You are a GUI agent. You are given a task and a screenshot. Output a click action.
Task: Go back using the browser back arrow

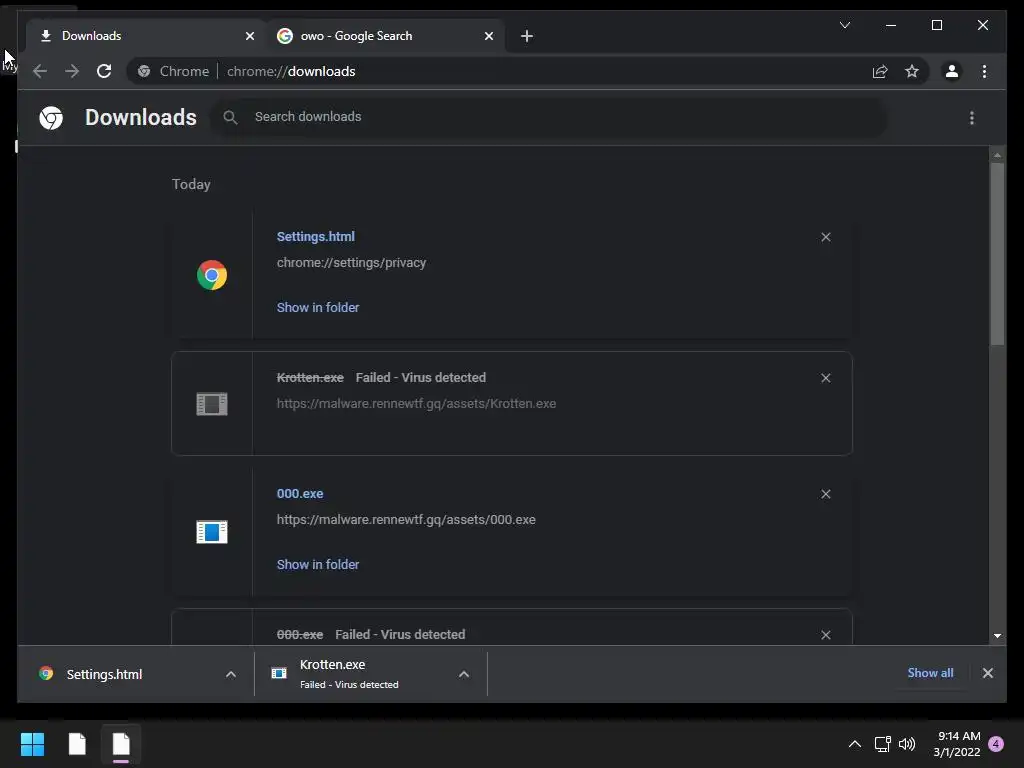[x=40, y=71]
